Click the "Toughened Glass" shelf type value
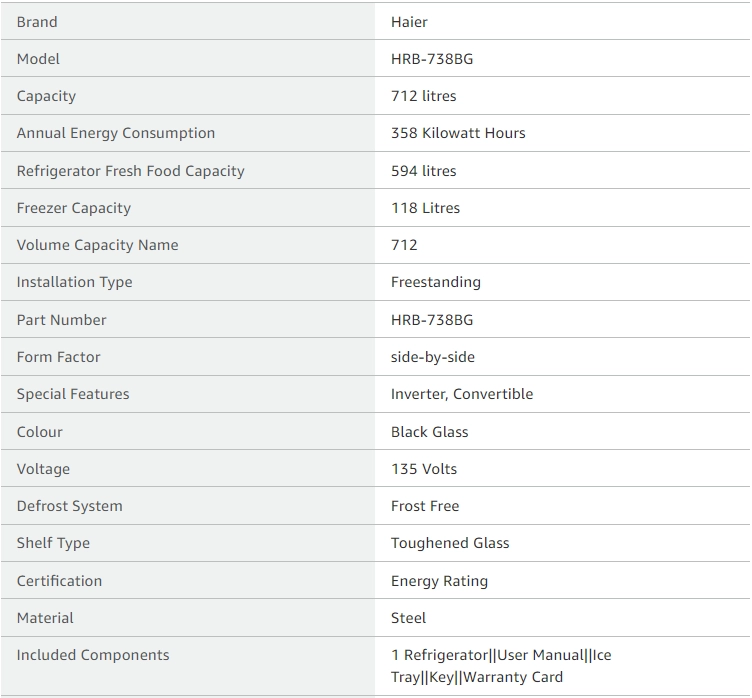 click(450, 543)
